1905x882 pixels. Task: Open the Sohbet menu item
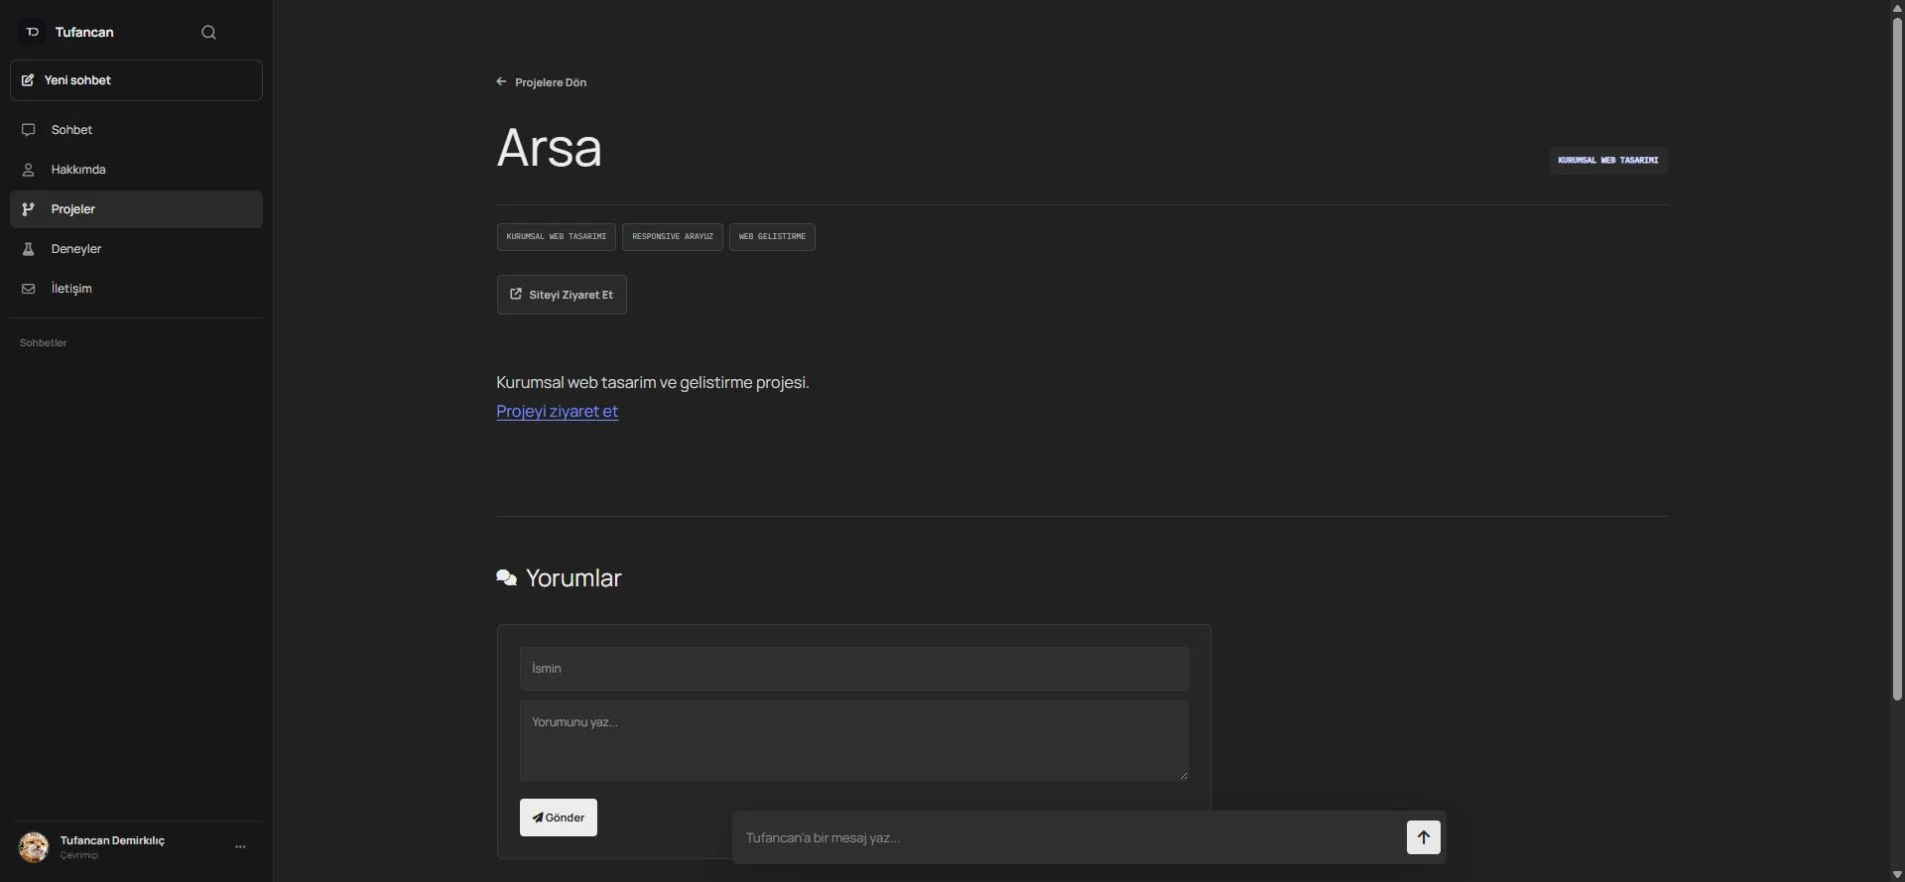136,130
